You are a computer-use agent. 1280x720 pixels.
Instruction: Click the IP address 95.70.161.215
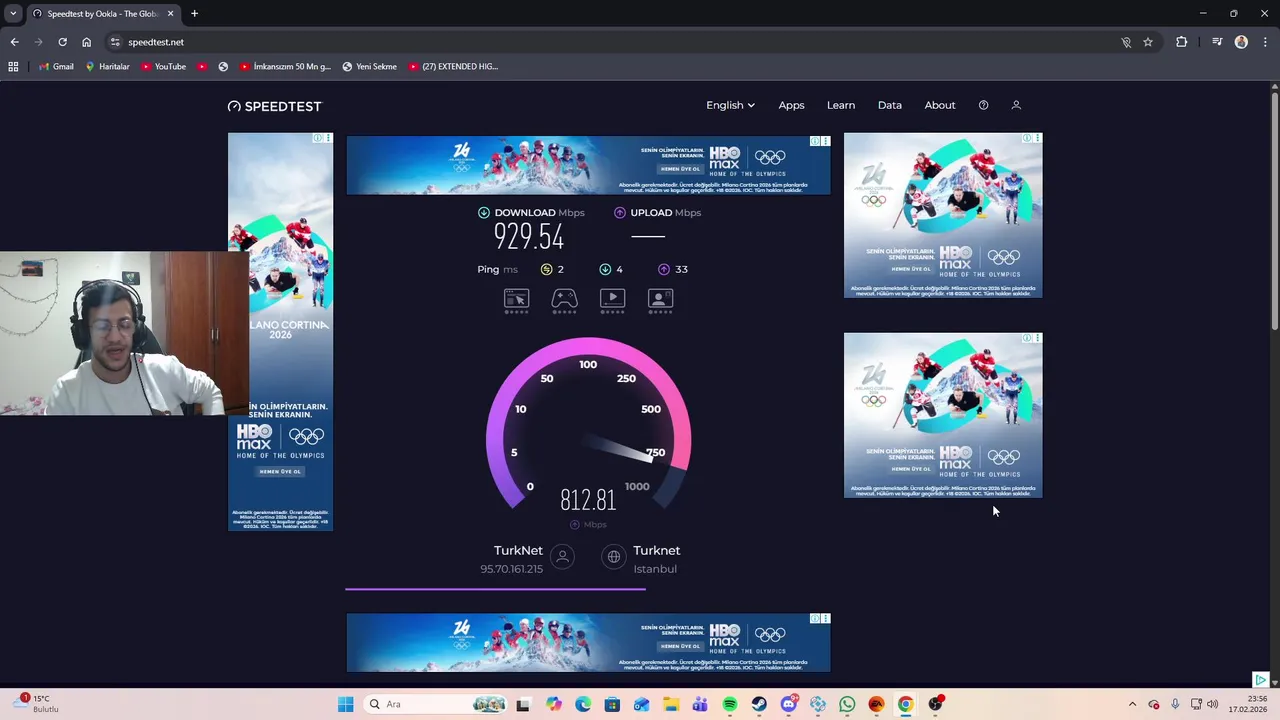[511, 569]
